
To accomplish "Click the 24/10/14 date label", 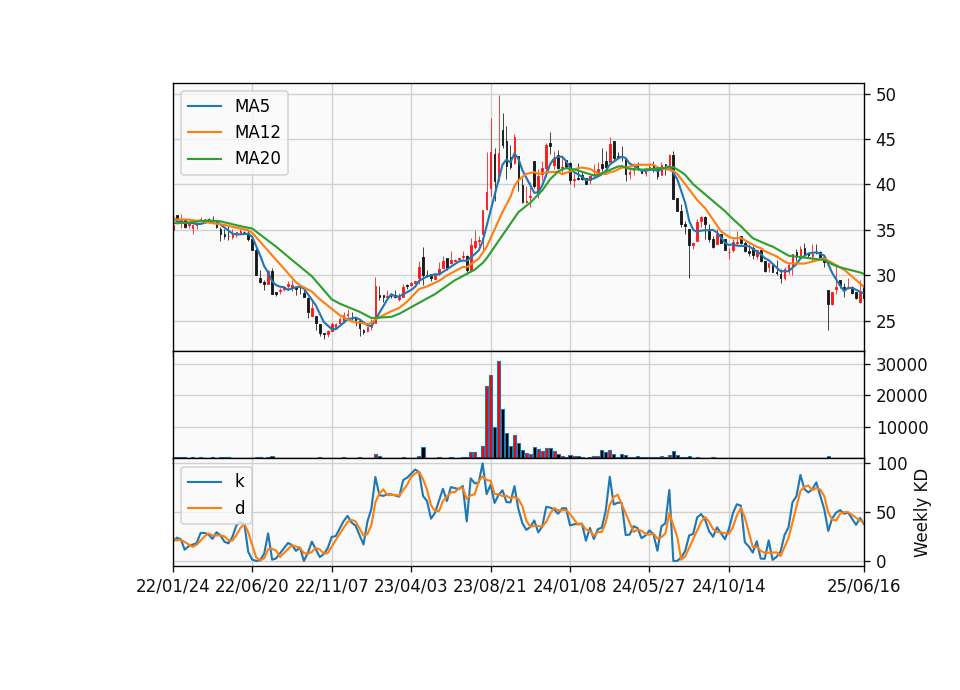I will (x=729, y=587).
